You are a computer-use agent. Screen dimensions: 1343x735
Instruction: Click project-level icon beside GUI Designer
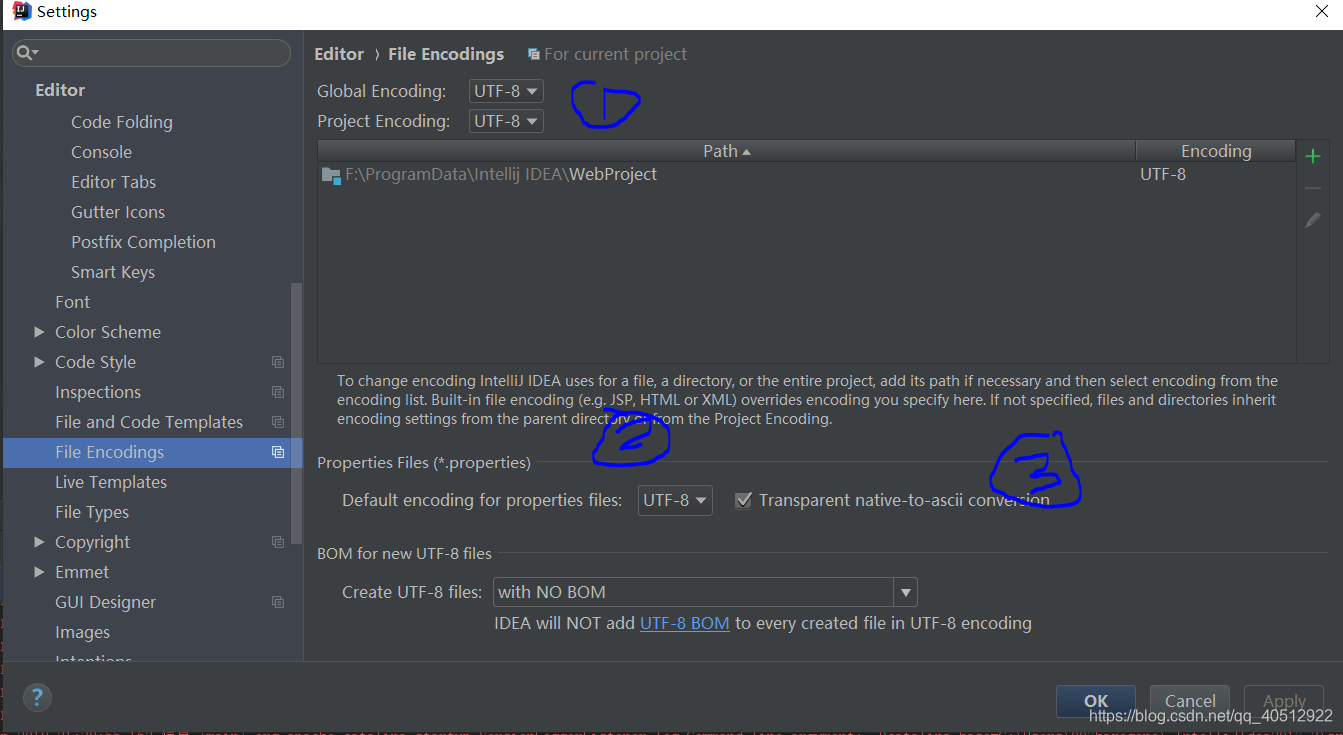(278, 602)
